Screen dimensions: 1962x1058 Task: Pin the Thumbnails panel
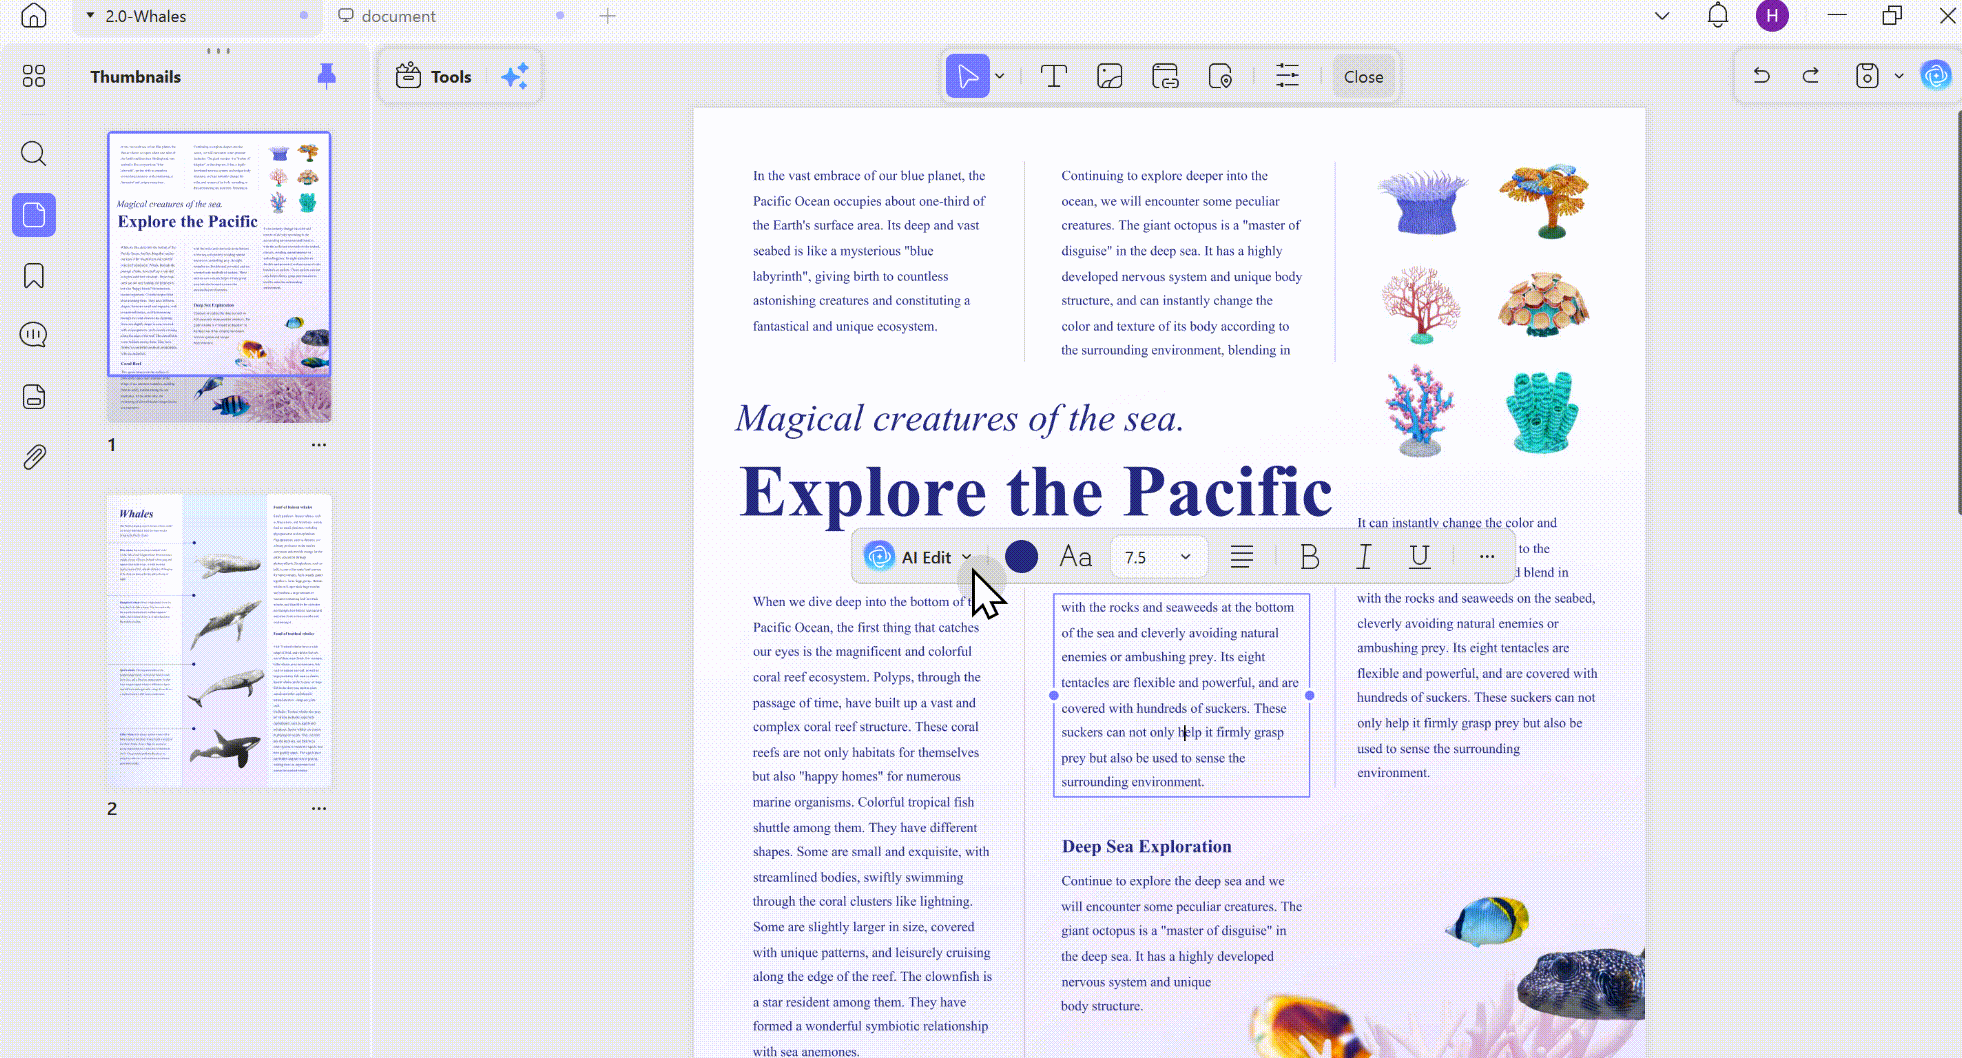pos(326,76)
